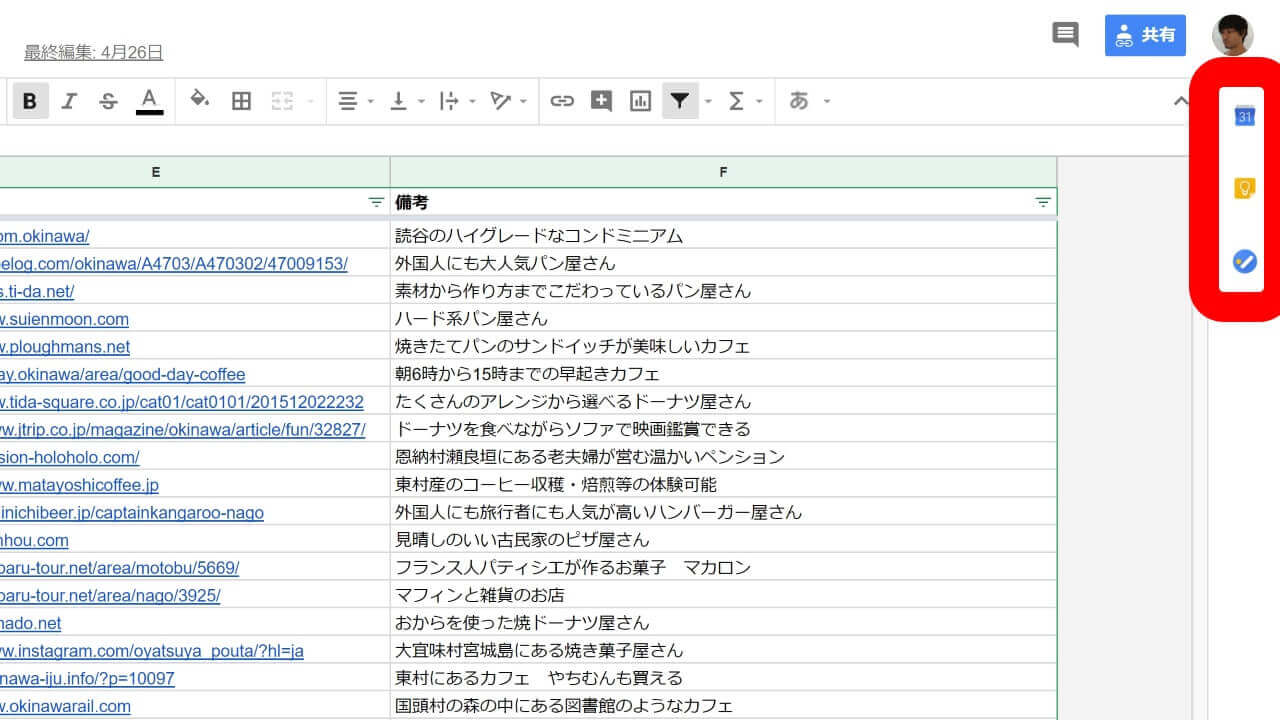Open Google Tasks in side panel
Image resolution: width=1280 pixels, height=720 pixels.
1244,262
